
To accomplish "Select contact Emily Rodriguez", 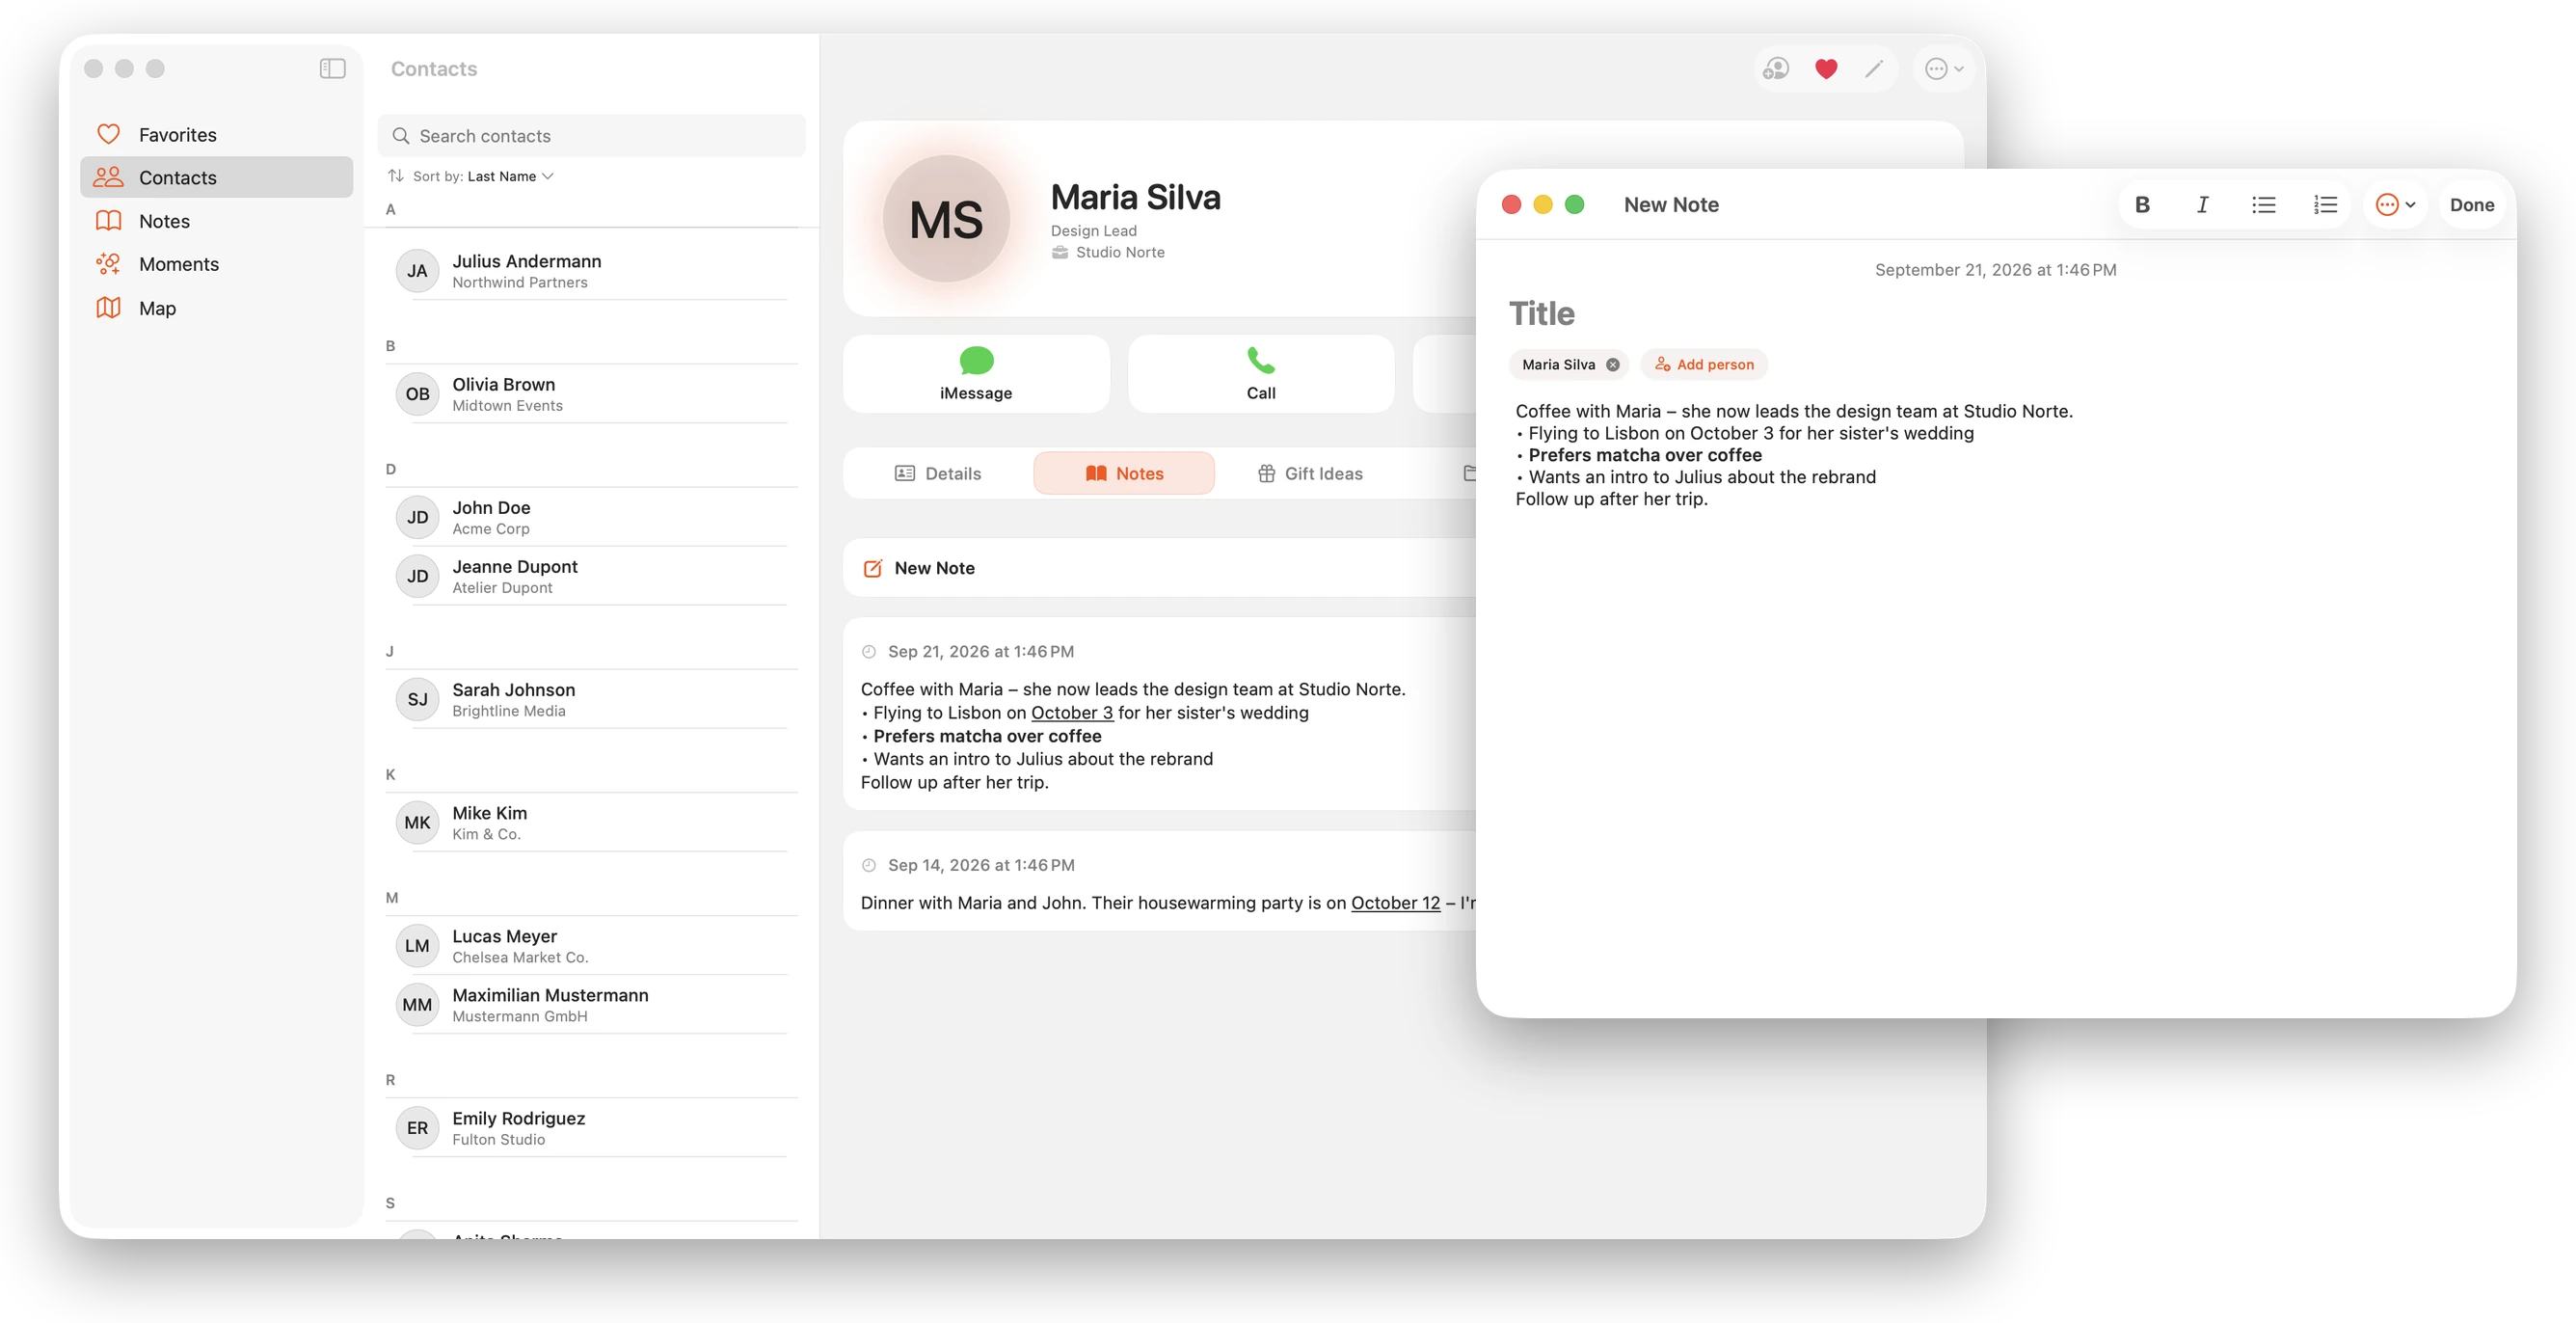I will coord(591,1128).
